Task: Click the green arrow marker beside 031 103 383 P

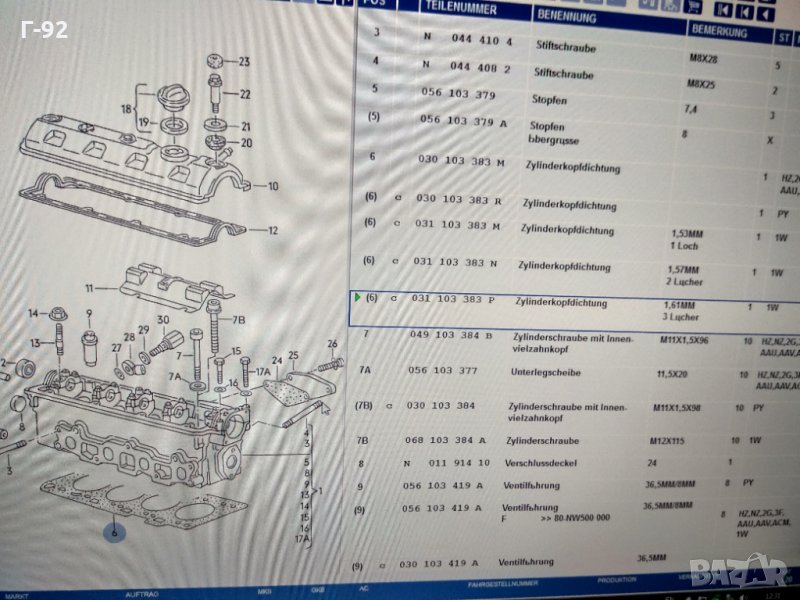Action: [357, 297]
